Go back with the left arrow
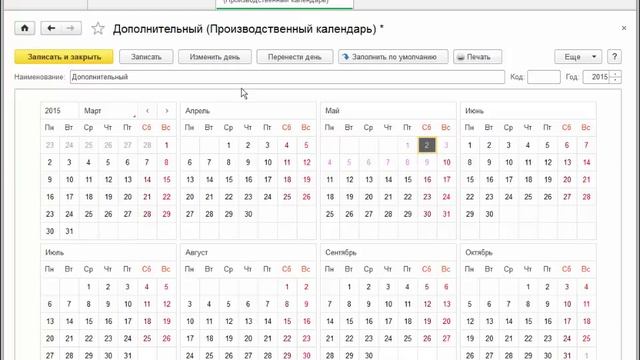This screenshot has height=360, width=640. tap(51, 28)
